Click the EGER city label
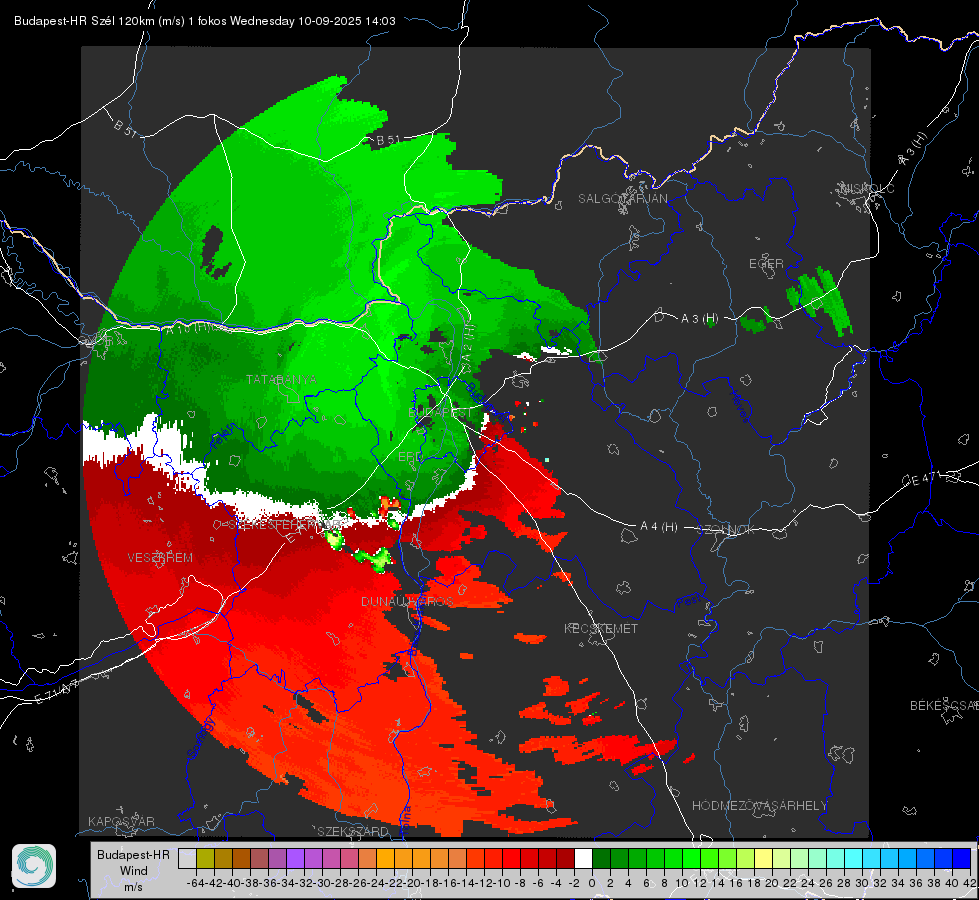The width and height of the screenshot is (979, 900). [x=766, y=264]
